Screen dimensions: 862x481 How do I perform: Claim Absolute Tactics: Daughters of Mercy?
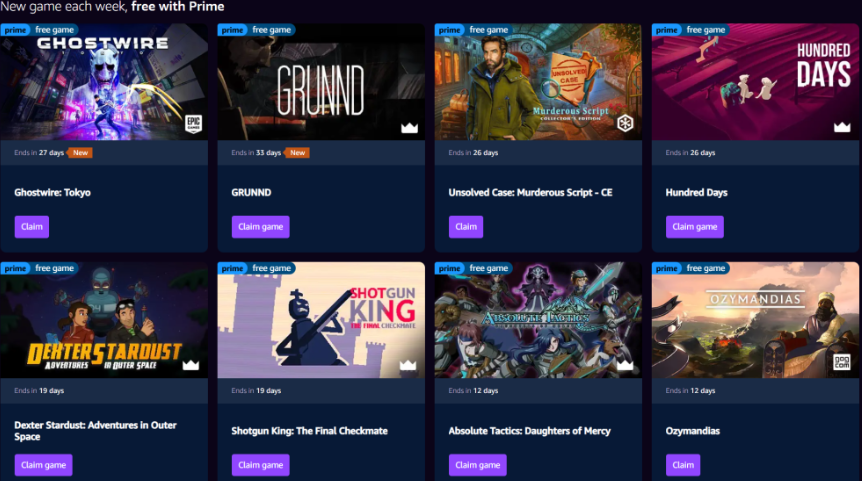click(x=478, y=465)
